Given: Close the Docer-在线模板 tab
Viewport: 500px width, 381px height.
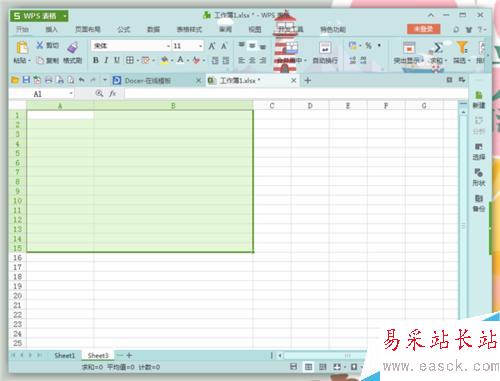Looking at the screenshot, I should point(198,81).
